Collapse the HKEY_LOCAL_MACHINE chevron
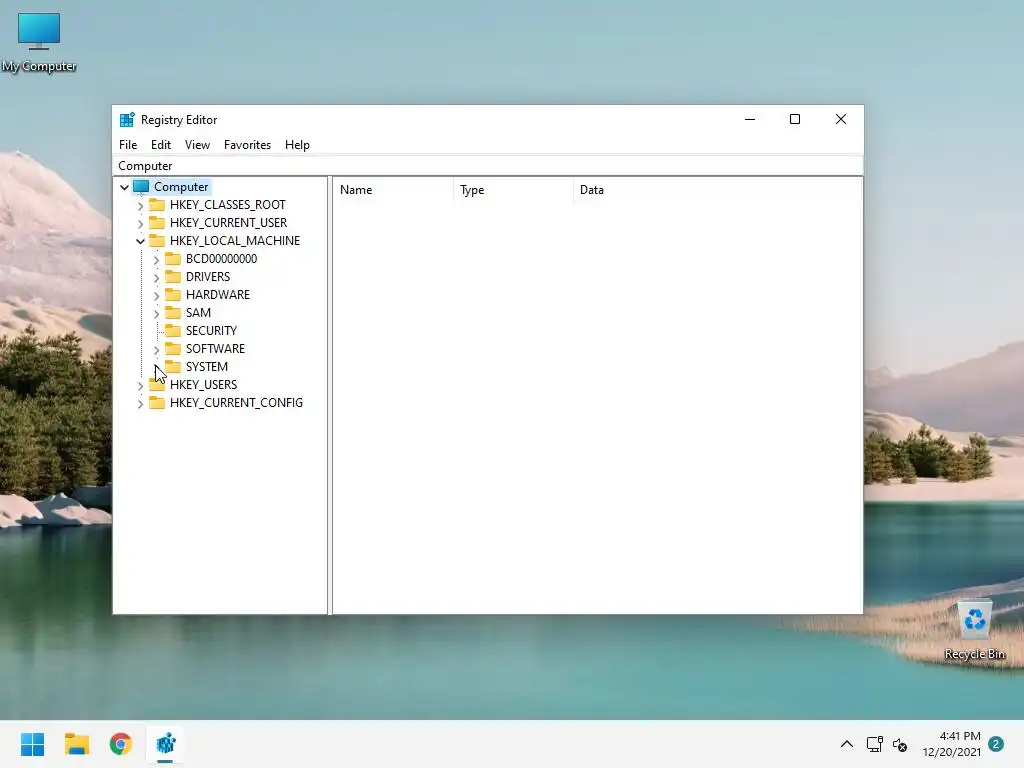The width and height of the screenshot is (1024, 768). pos(140,241)
